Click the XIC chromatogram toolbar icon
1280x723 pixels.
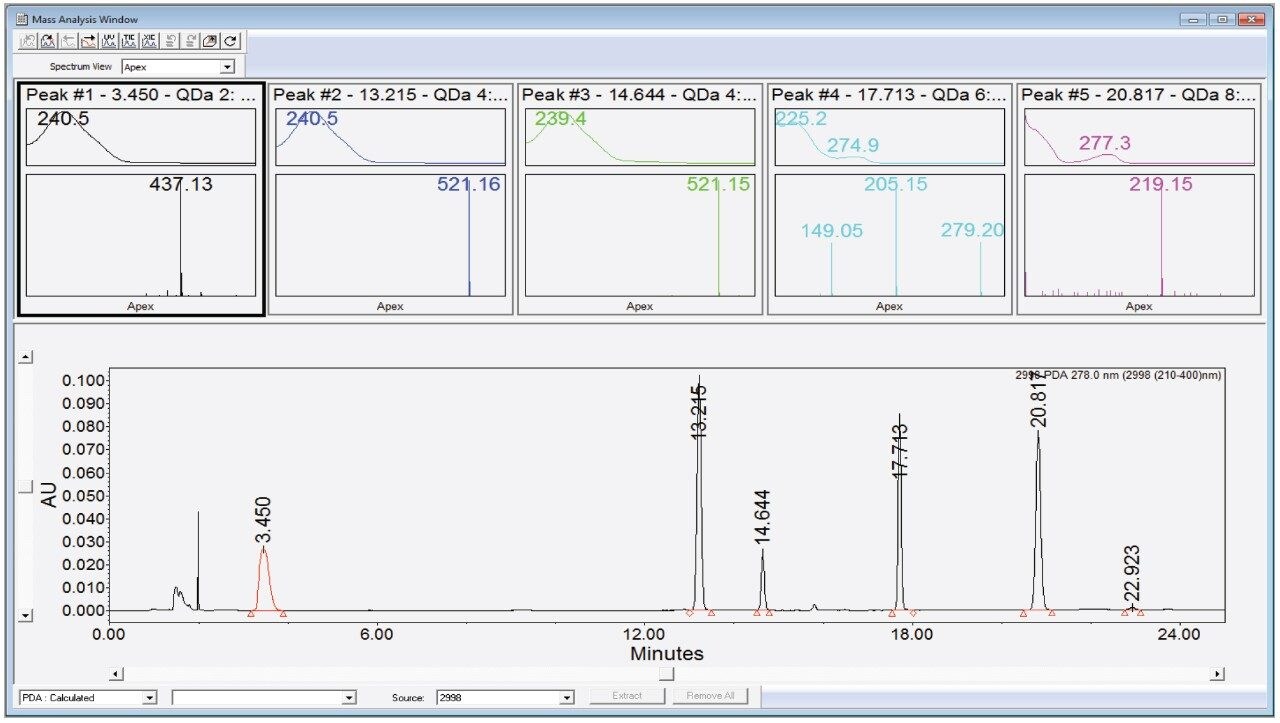coord(147,40)
